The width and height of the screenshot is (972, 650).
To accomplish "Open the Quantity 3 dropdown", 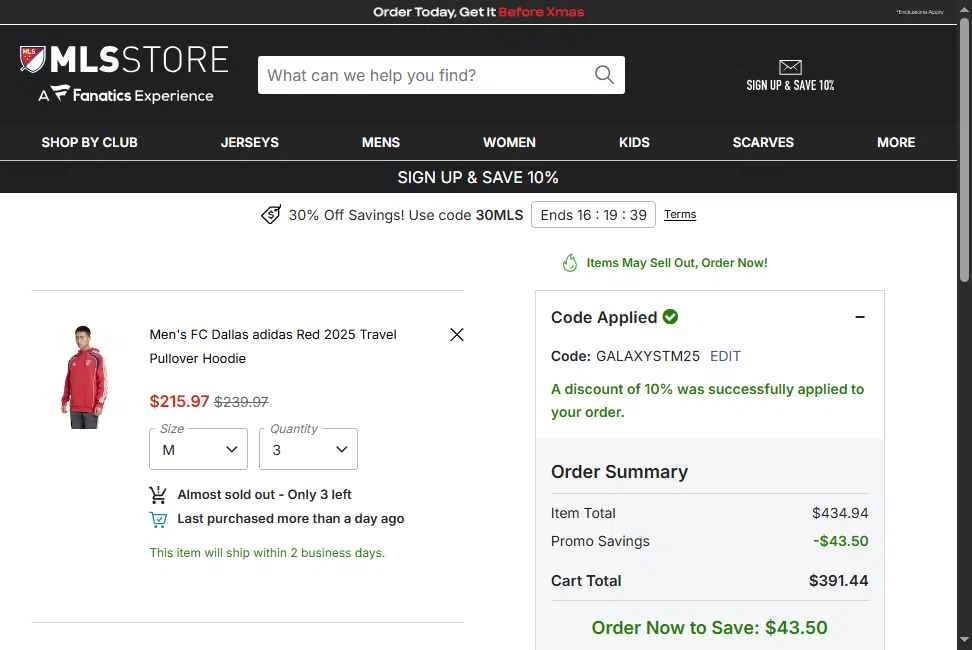I will 308,449.
